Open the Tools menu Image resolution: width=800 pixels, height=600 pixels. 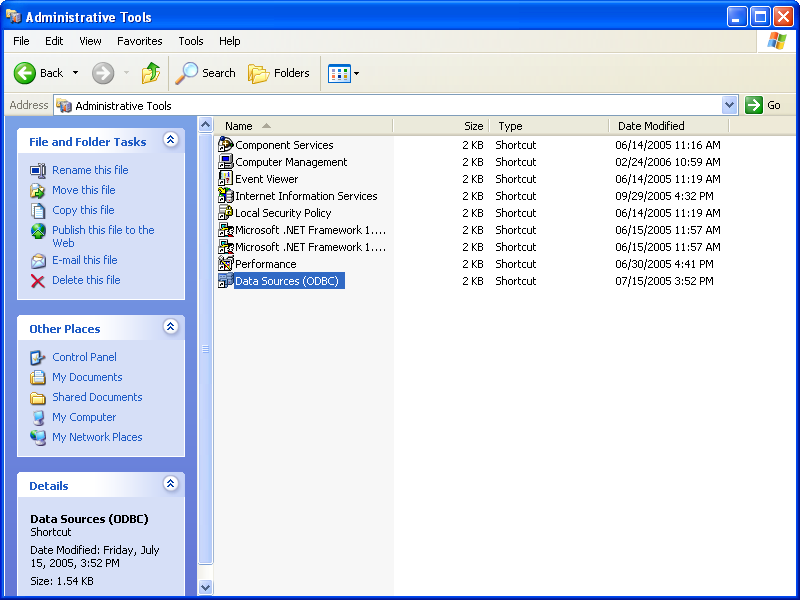coord(191,41)
